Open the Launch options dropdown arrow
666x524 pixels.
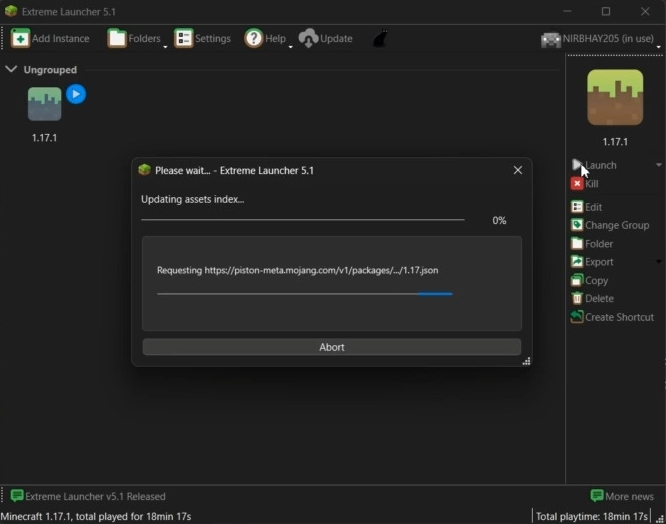[x=659, y=165]
